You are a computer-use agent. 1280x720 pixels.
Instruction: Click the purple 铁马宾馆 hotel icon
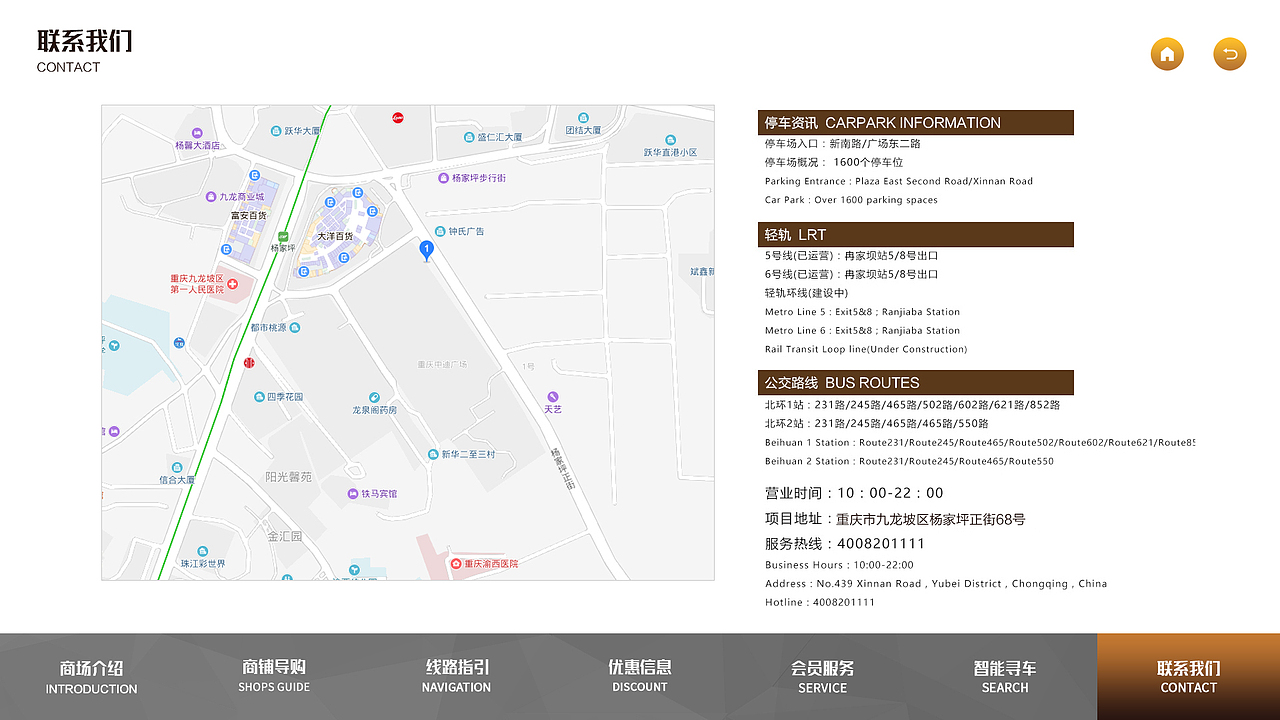(x=353, y=493)
